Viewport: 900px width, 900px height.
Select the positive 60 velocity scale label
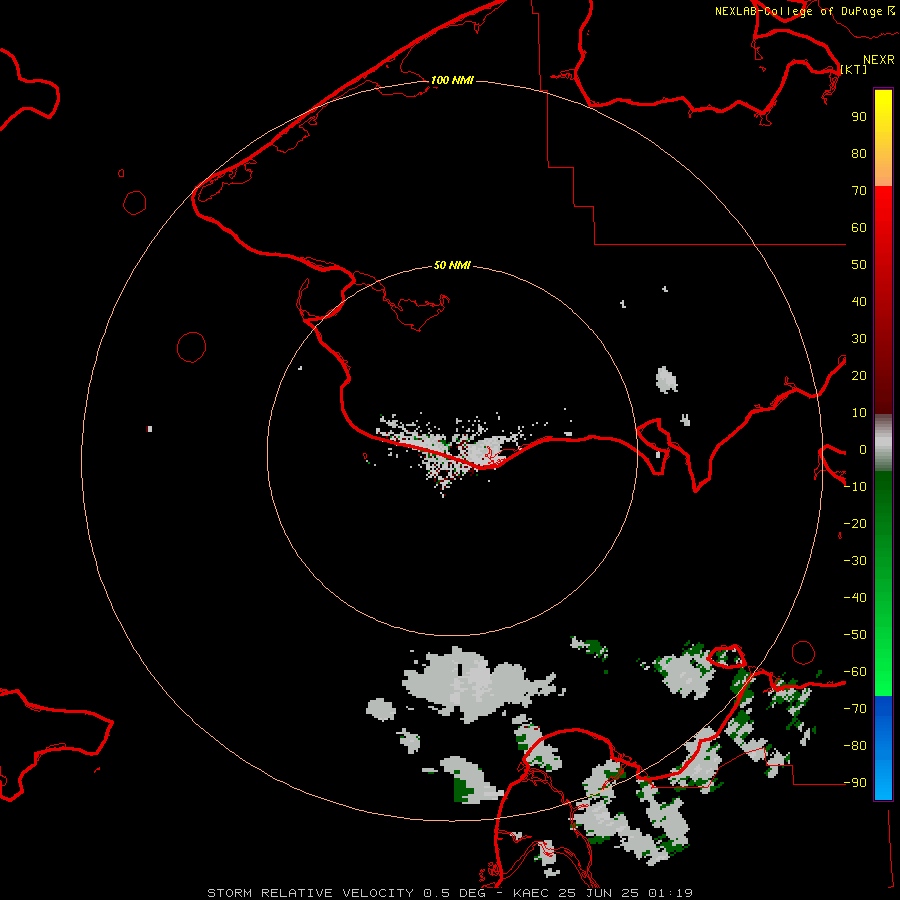coord(859,227)
